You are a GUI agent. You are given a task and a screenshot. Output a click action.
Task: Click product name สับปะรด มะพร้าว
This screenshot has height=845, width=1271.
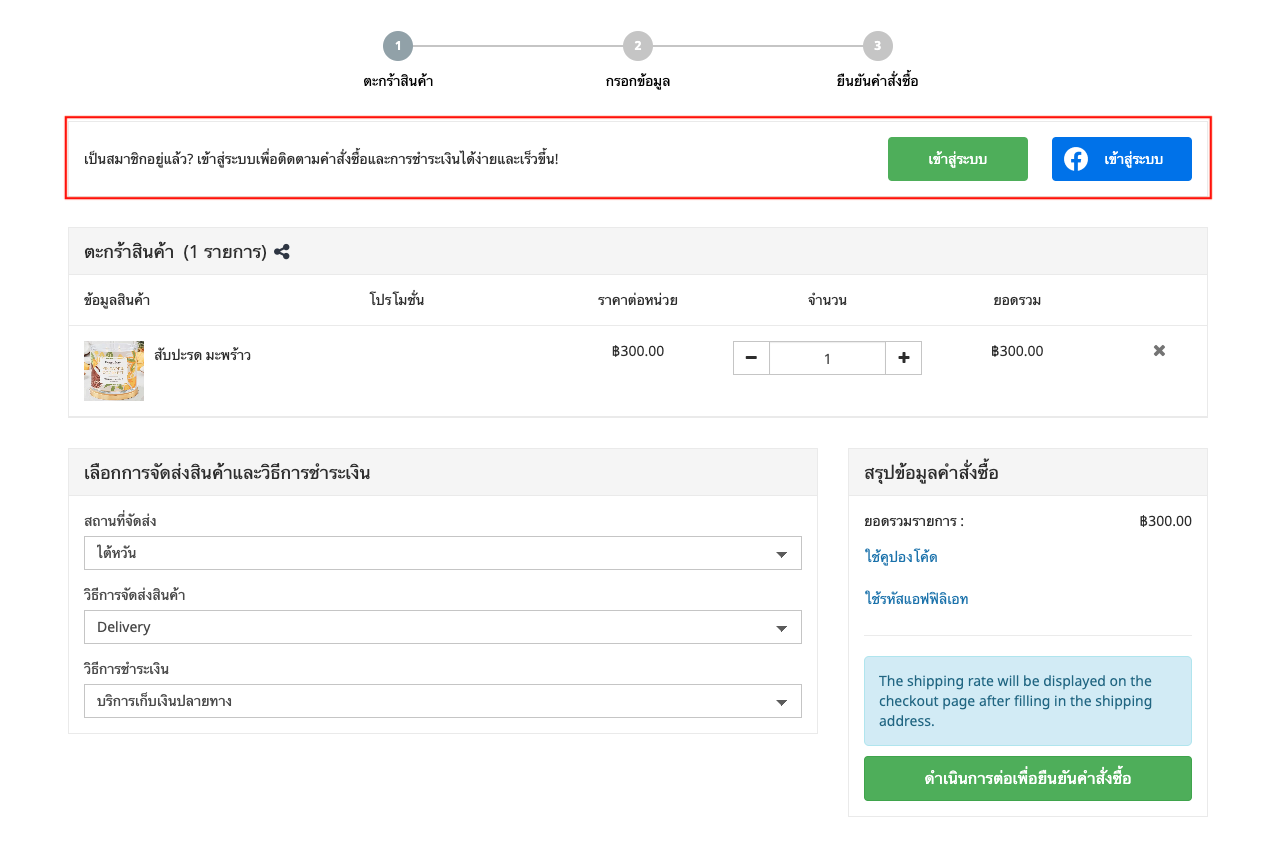point(202,355)
